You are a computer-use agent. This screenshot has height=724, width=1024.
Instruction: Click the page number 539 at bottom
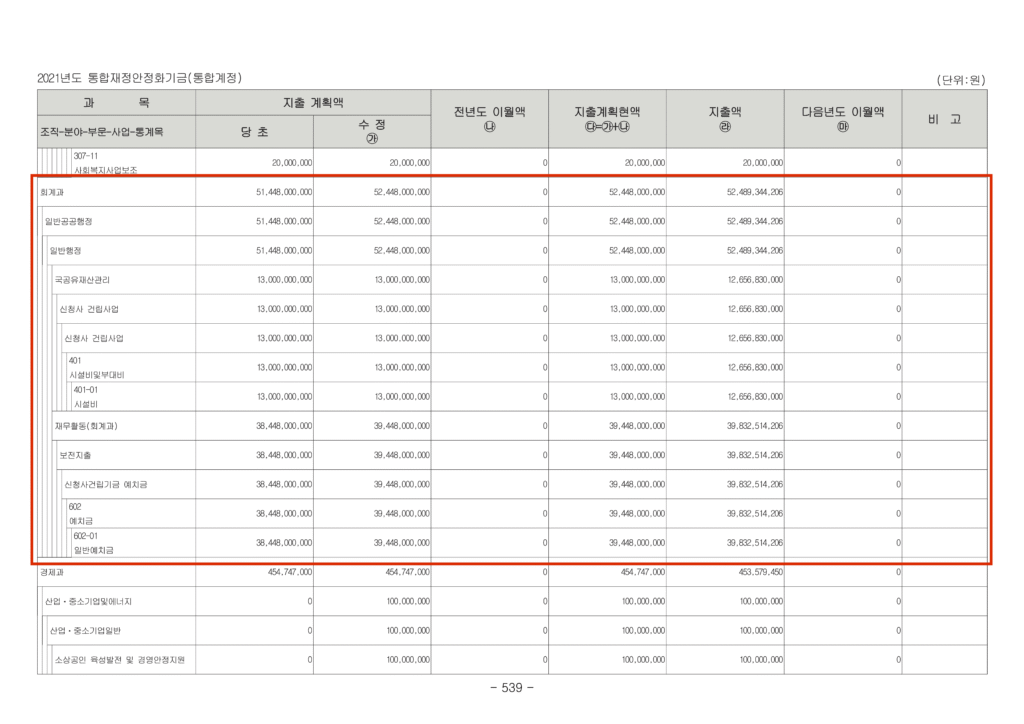(x=512, y=688)
